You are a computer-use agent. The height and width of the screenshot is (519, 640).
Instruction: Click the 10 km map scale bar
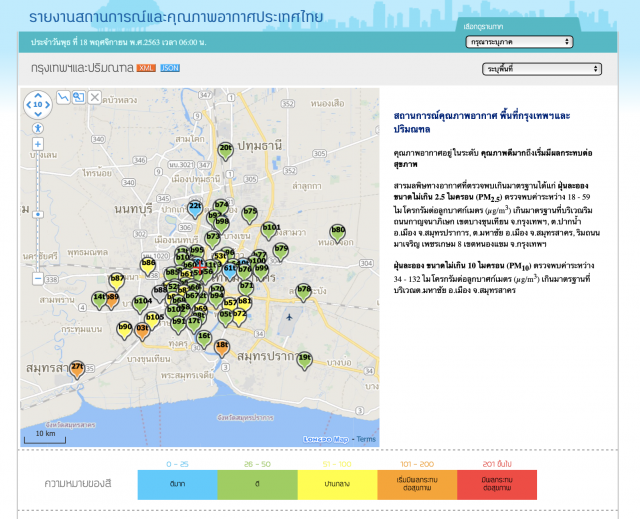click(45, 437)
